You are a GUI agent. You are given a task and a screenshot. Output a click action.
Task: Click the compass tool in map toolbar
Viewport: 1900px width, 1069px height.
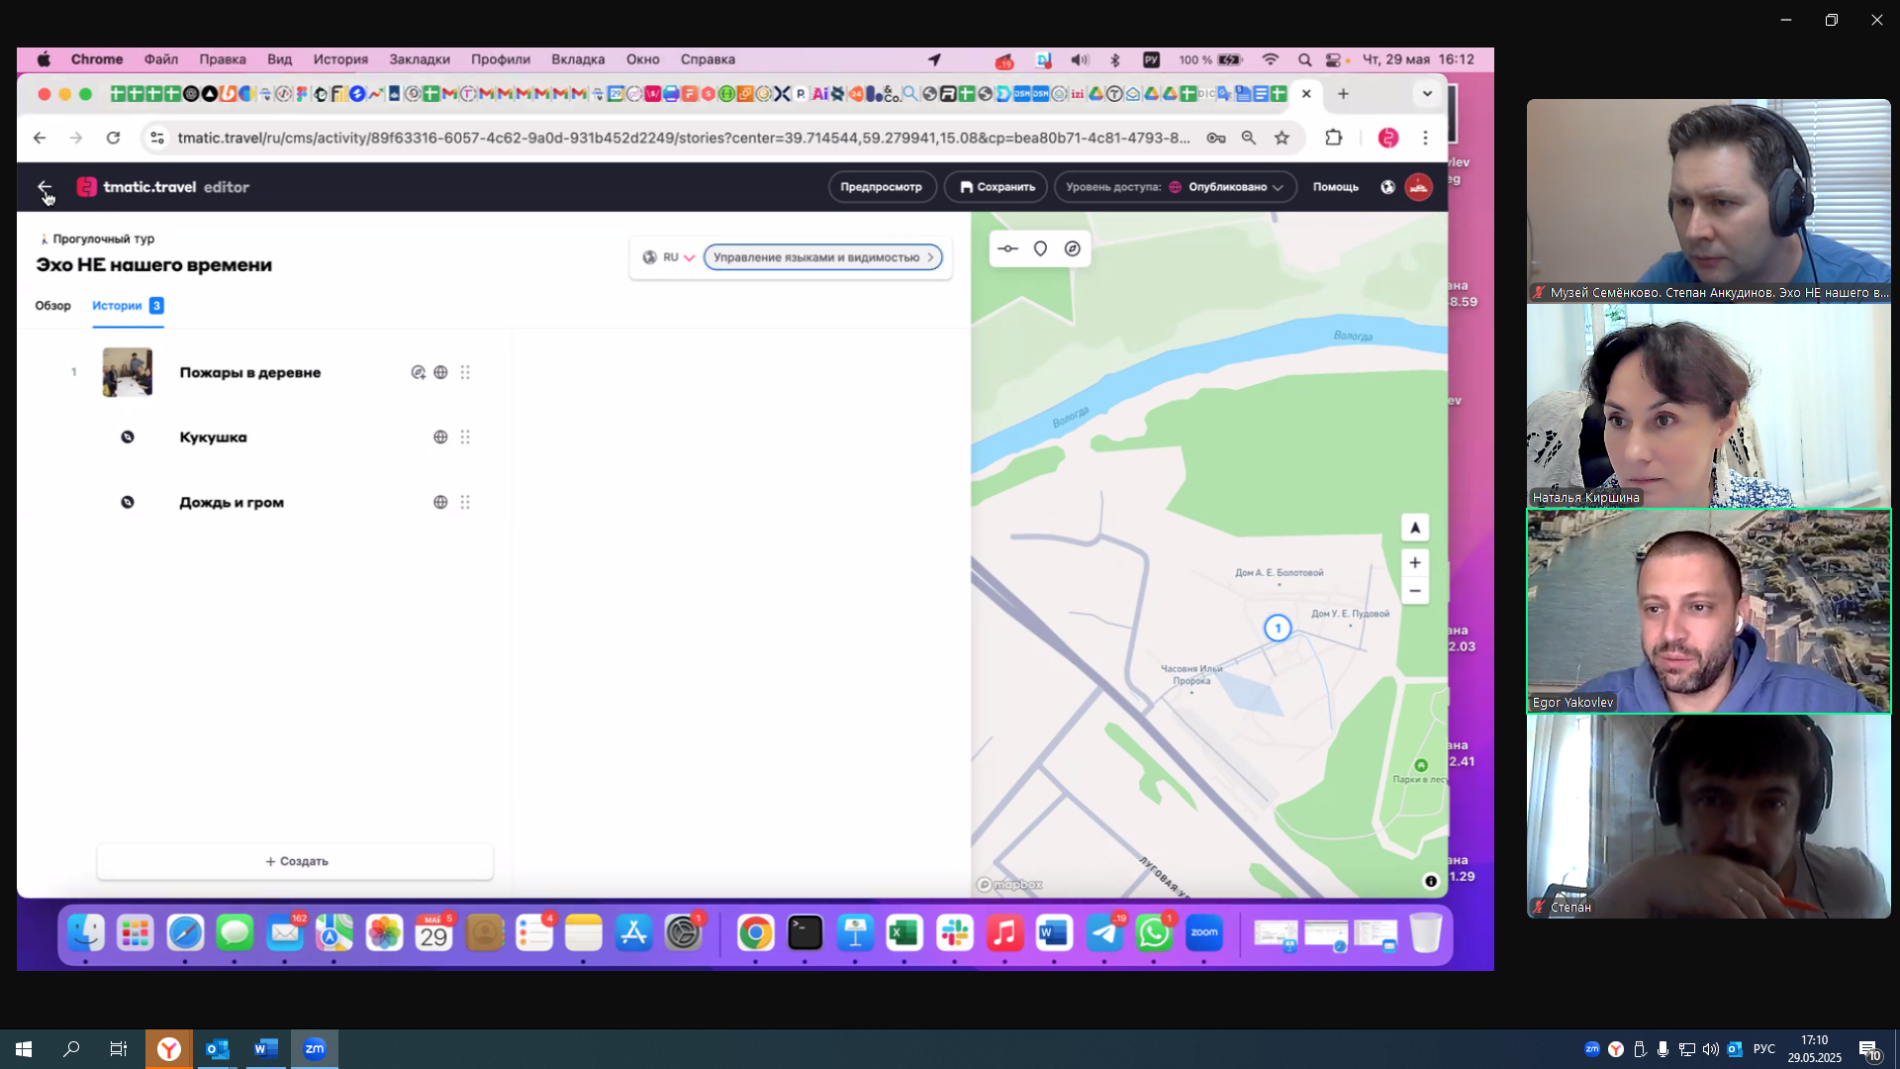(x=1072, y=249)
